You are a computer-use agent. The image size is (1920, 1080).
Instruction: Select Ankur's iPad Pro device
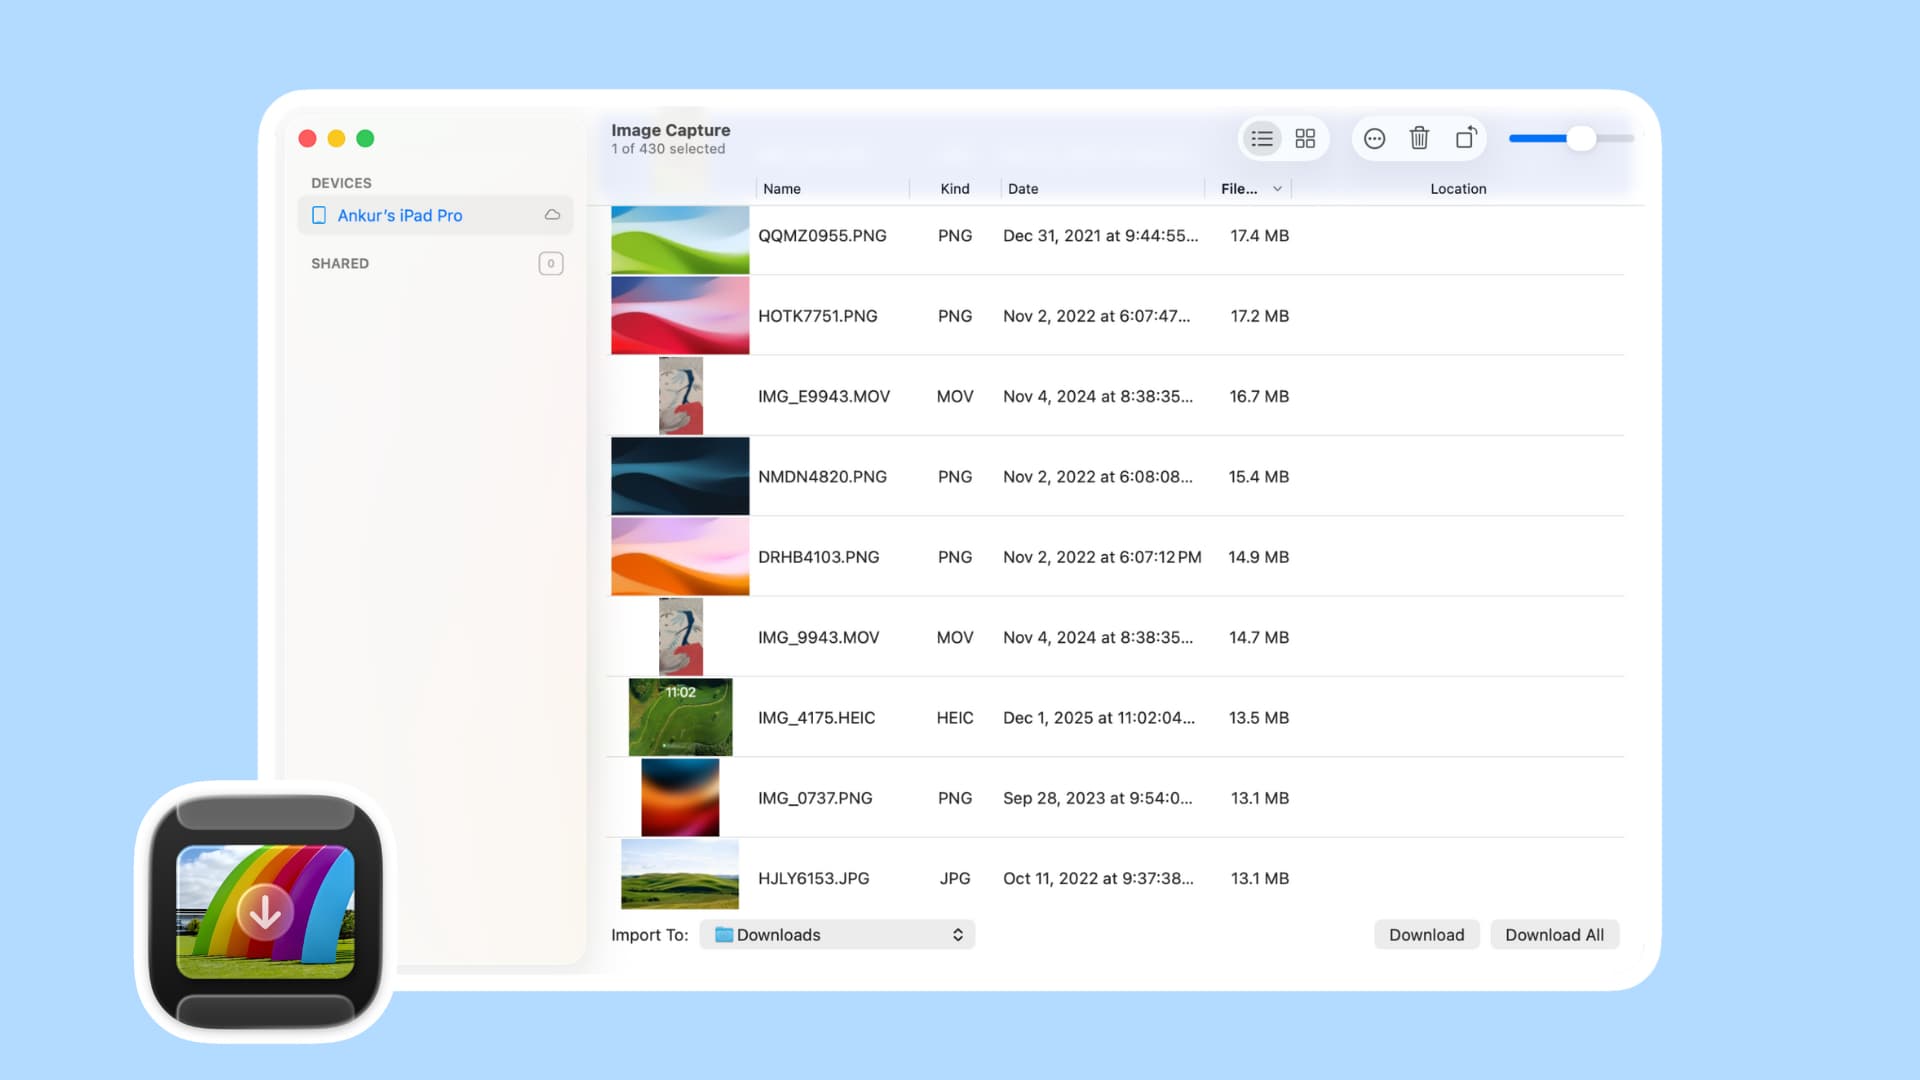(x=400, y=215)
